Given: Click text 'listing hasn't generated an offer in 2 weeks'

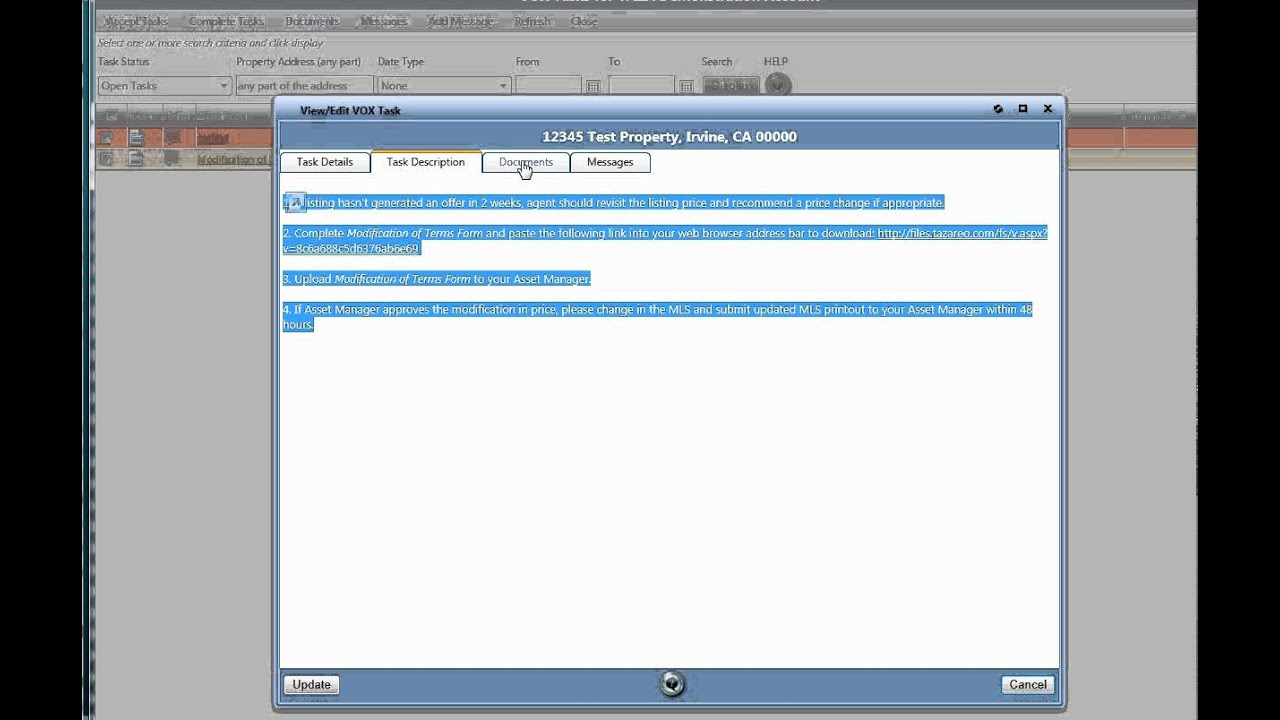Looking at the screenshot, I should pyautogui.click(x=413, y=203).
